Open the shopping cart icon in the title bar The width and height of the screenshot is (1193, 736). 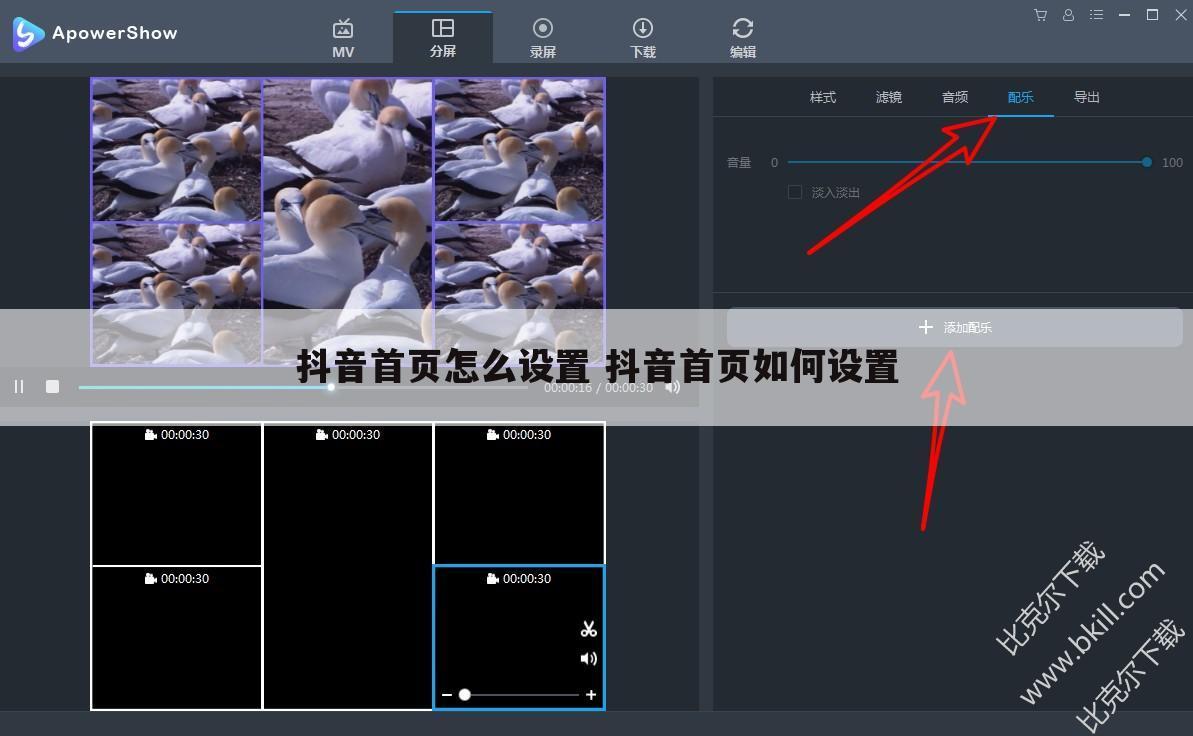pos(1040,15)
